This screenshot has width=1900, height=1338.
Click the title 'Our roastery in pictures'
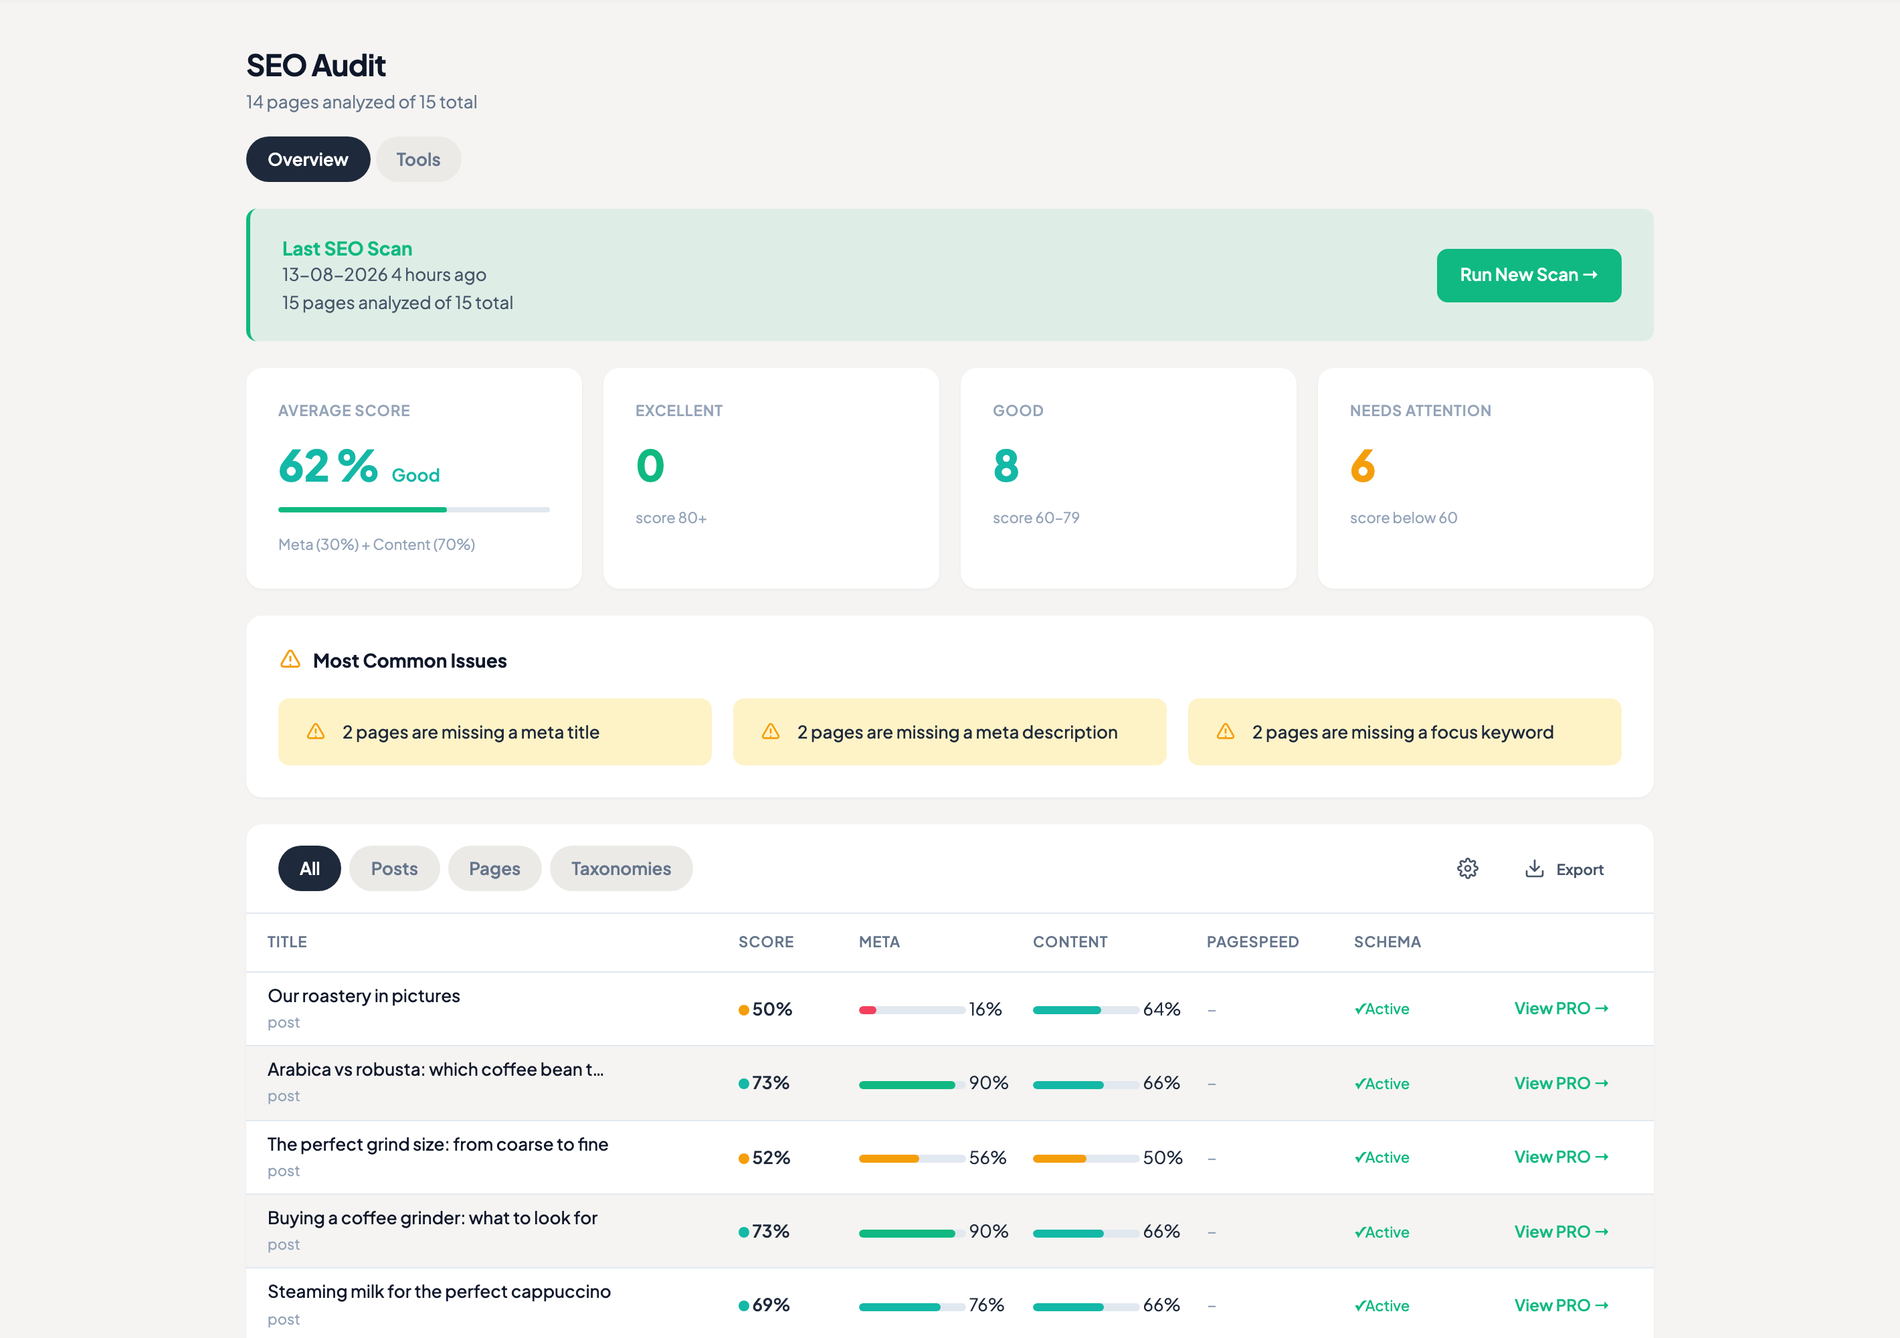(x=364, y=996)
